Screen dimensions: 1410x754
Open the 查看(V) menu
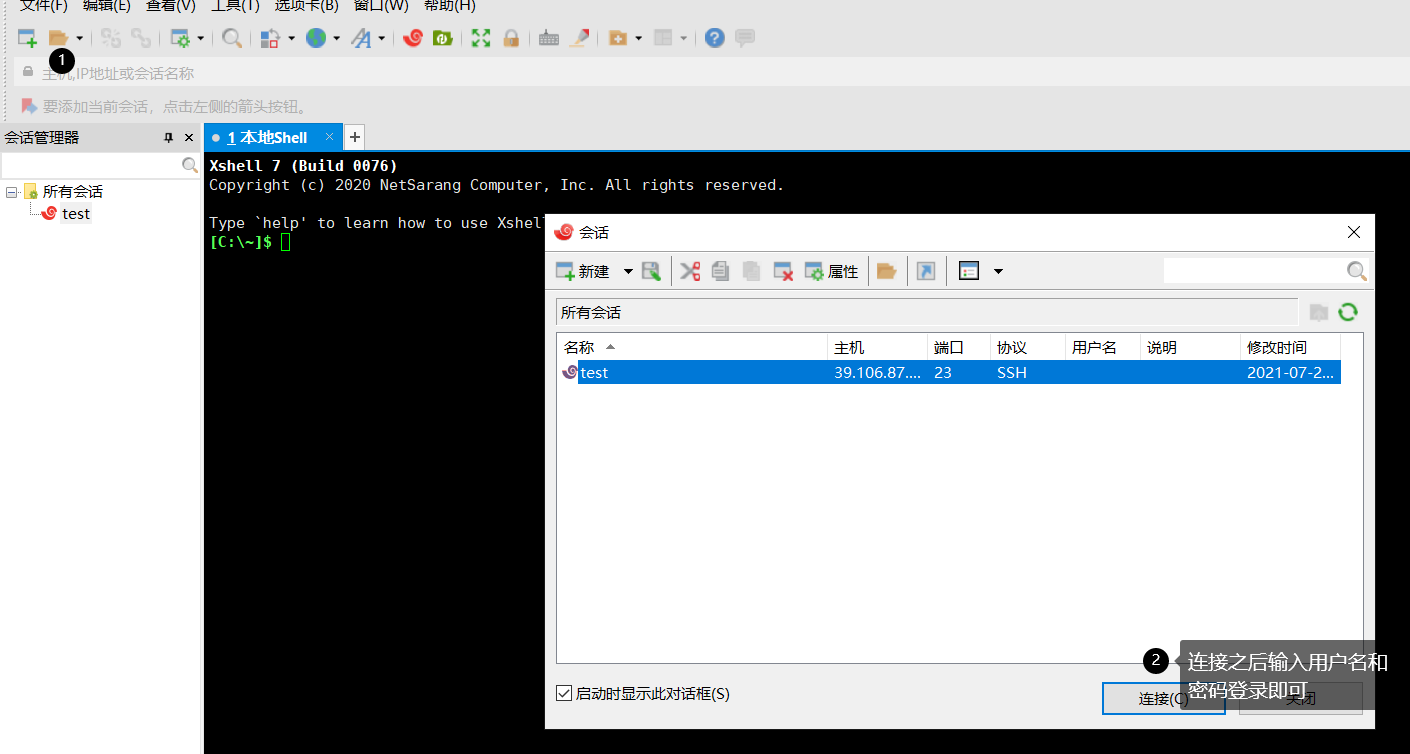tap(171, 5)
